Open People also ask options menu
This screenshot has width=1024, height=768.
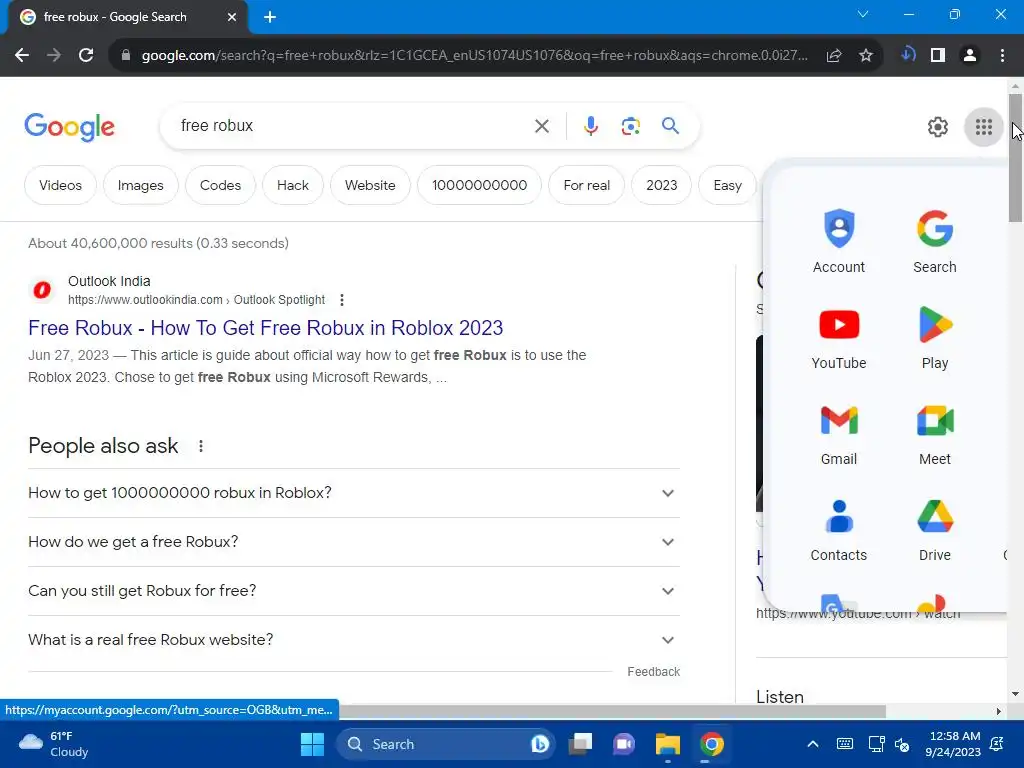[x=200, y=446]
